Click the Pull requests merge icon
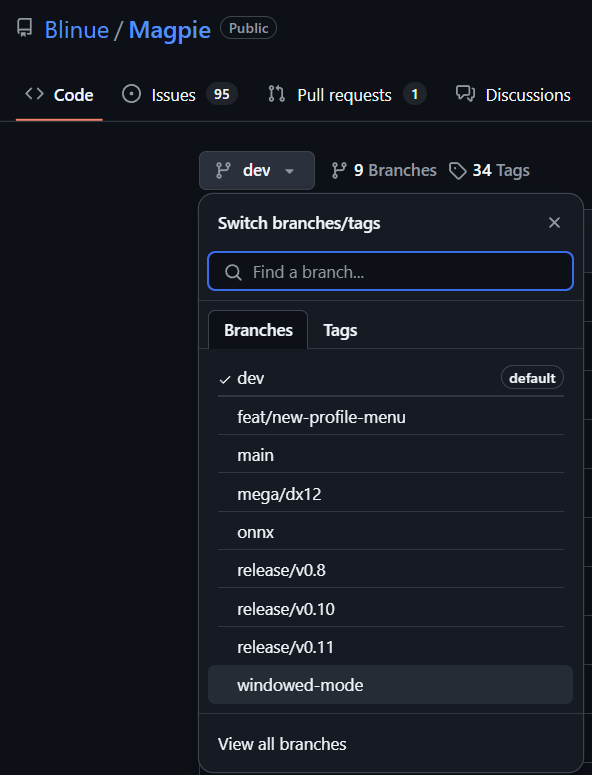 click(x=276, y=93)
